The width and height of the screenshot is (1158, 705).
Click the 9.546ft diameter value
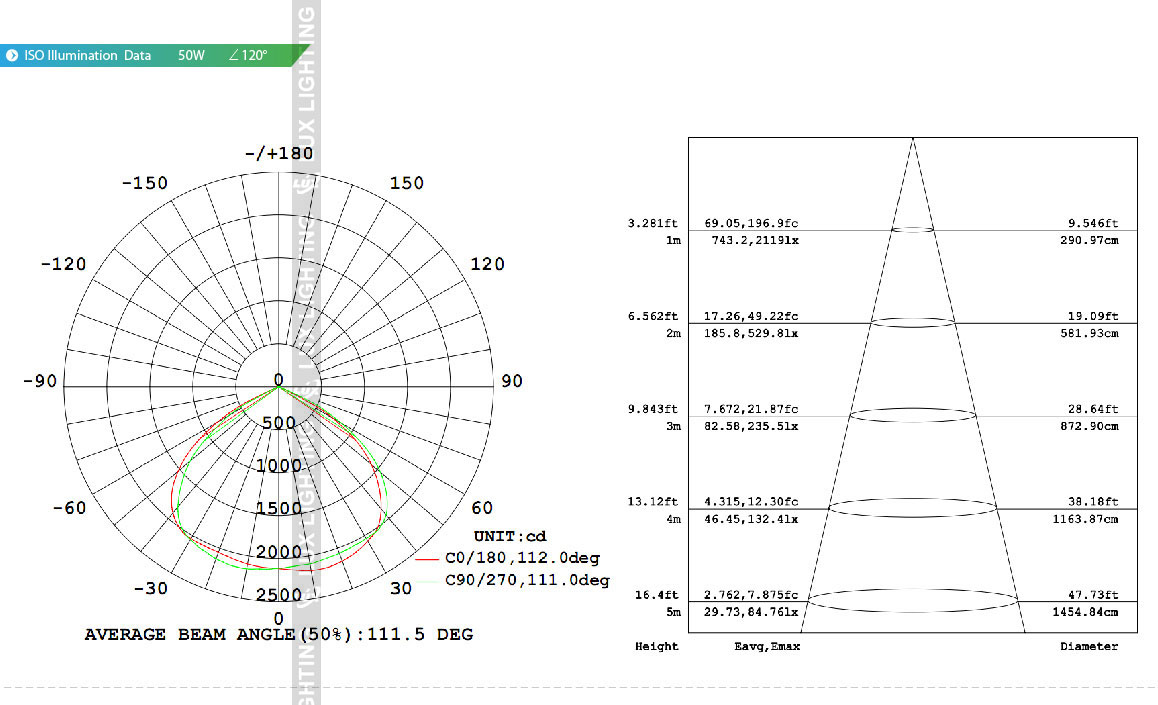point(1093,223)
